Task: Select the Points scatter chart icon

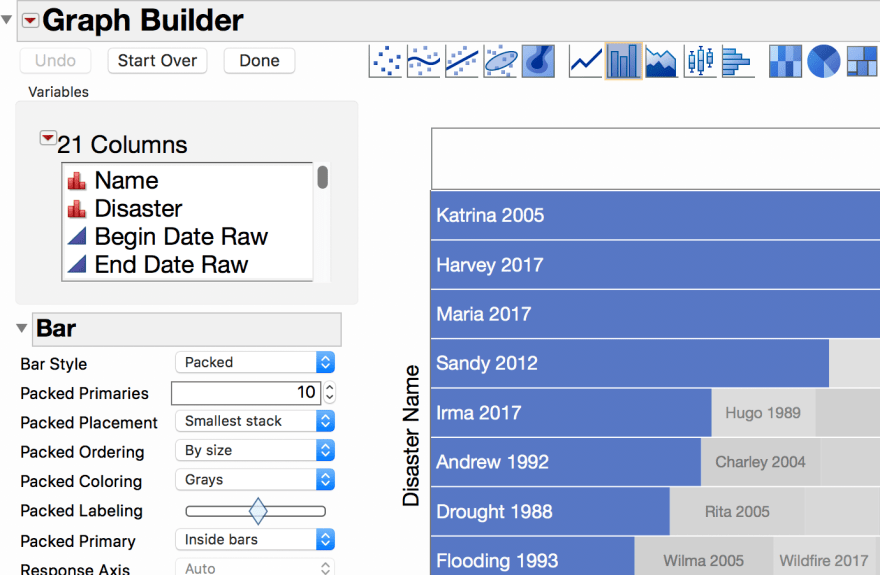Action: pyautogui.click(x=386, y=62)
